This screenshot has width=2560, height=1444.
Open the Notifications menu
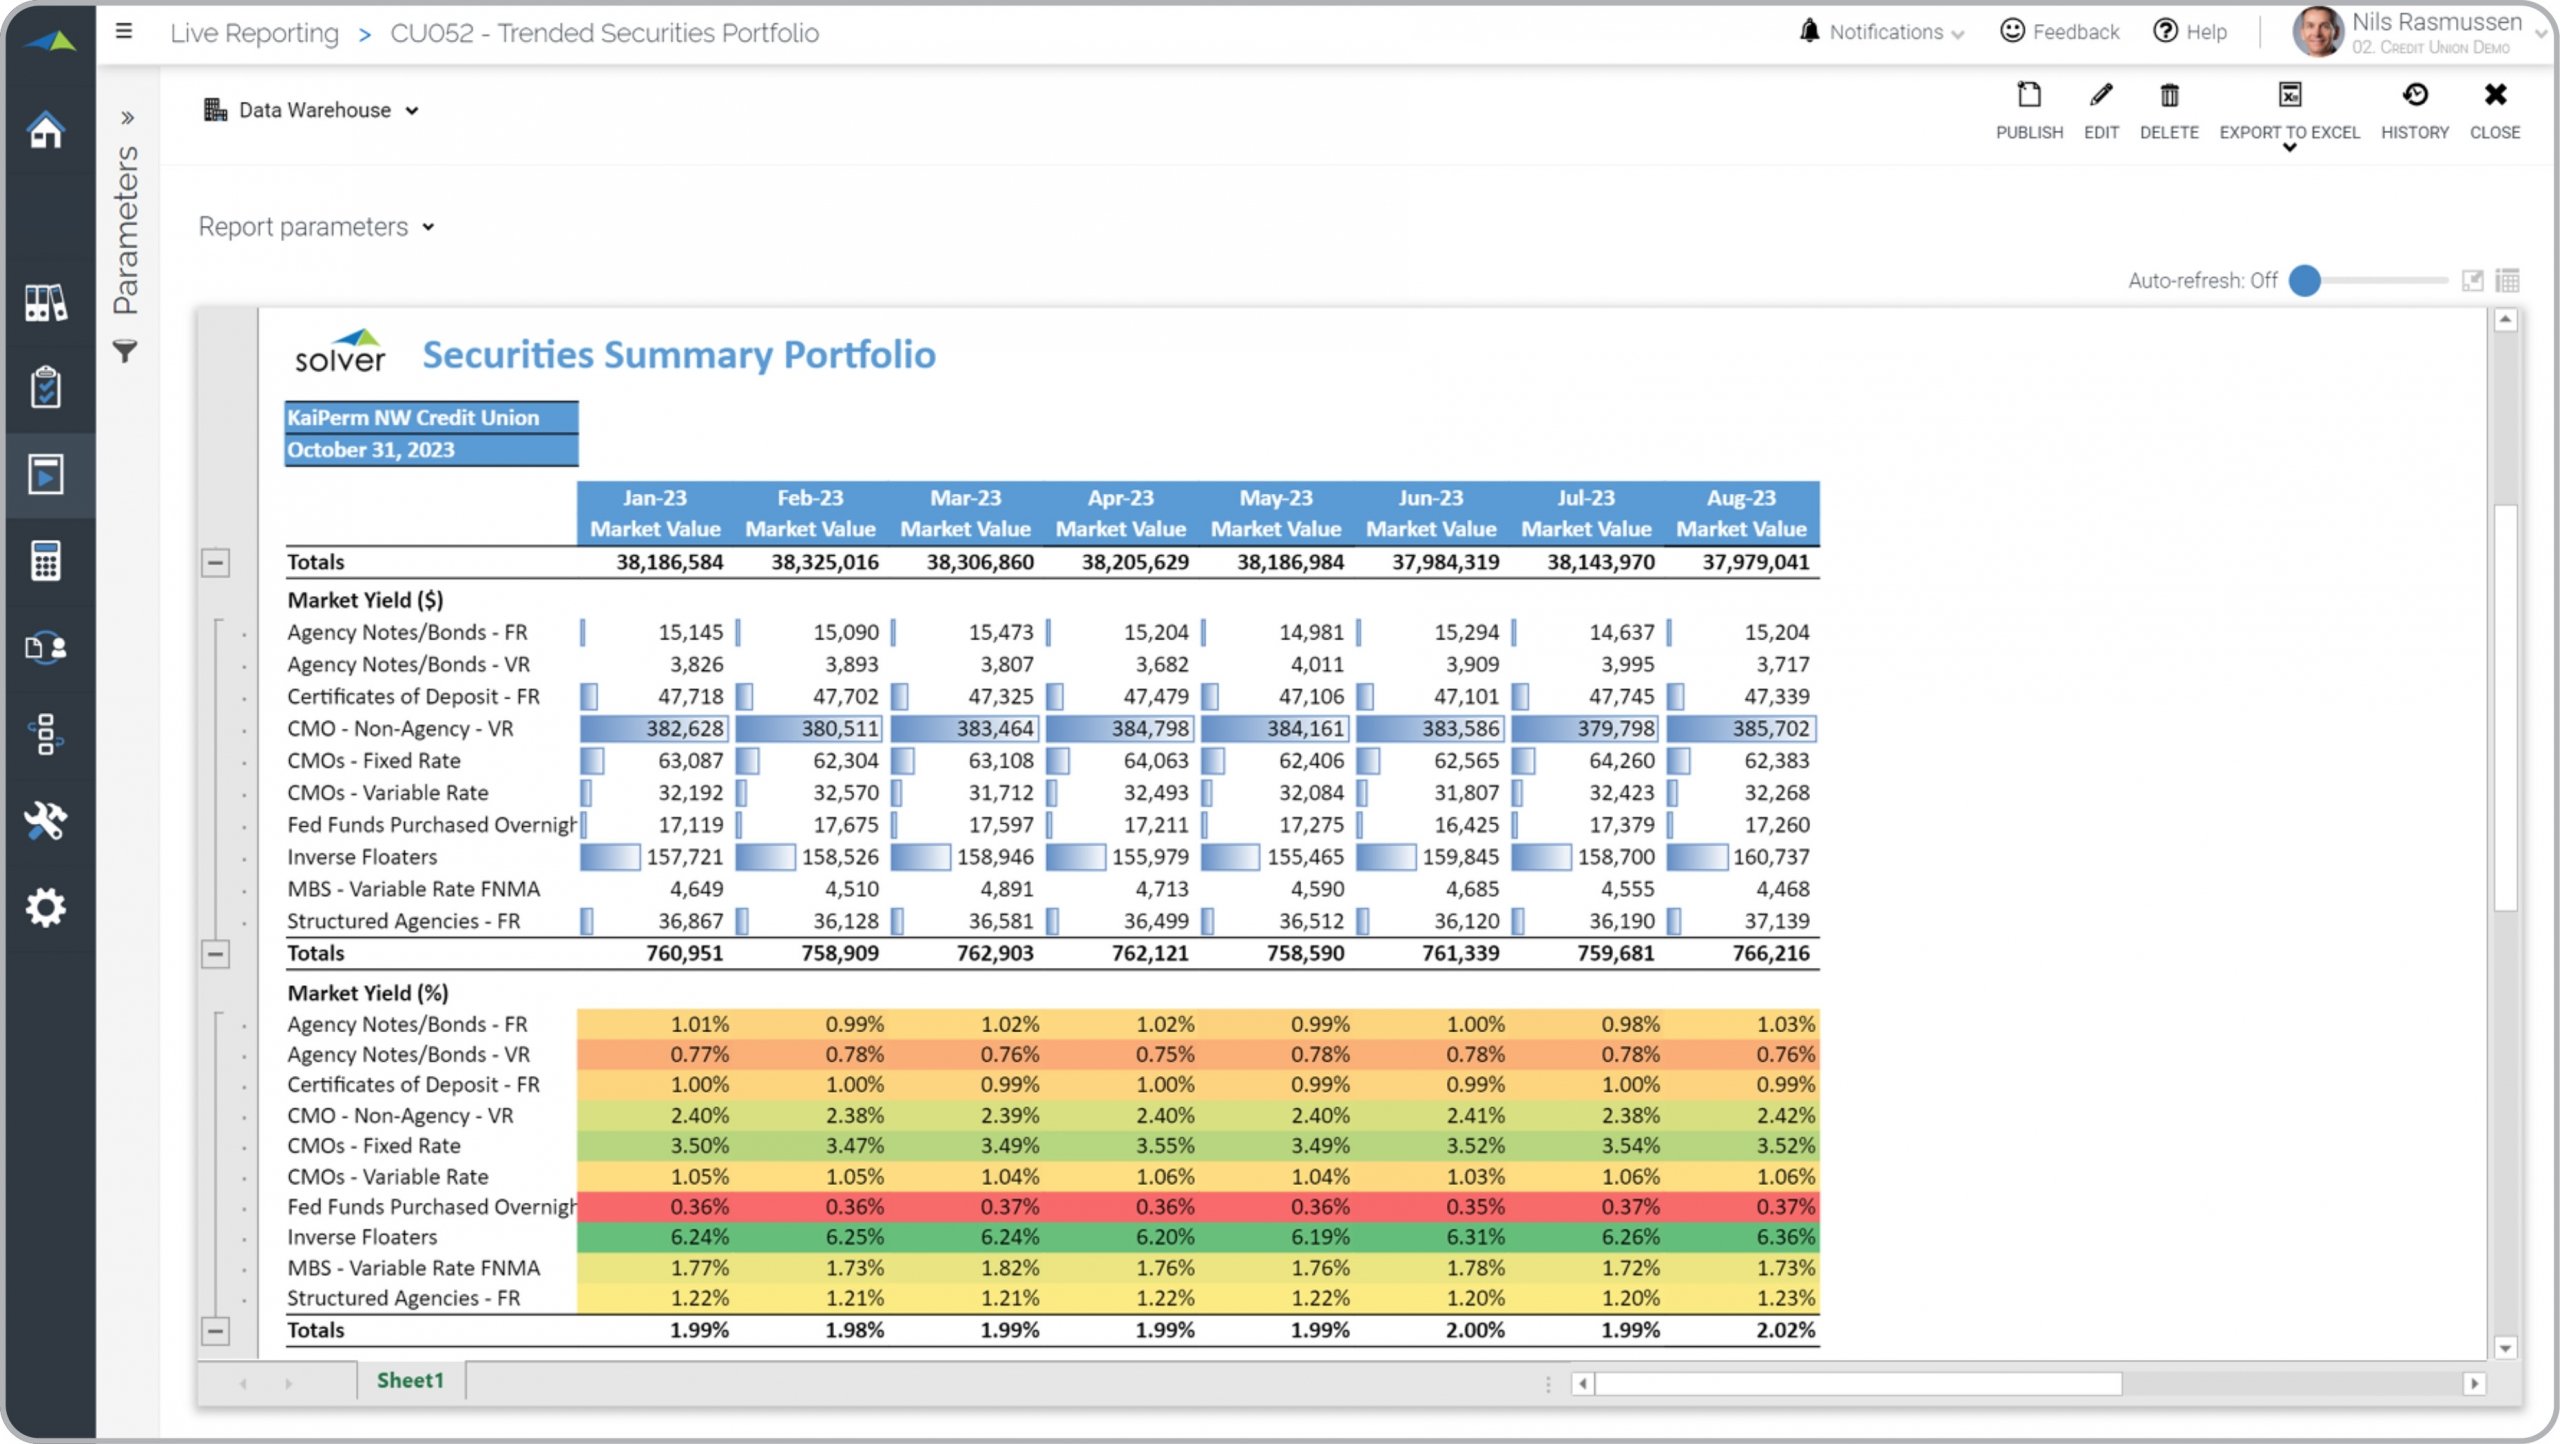pos(1884,32)
